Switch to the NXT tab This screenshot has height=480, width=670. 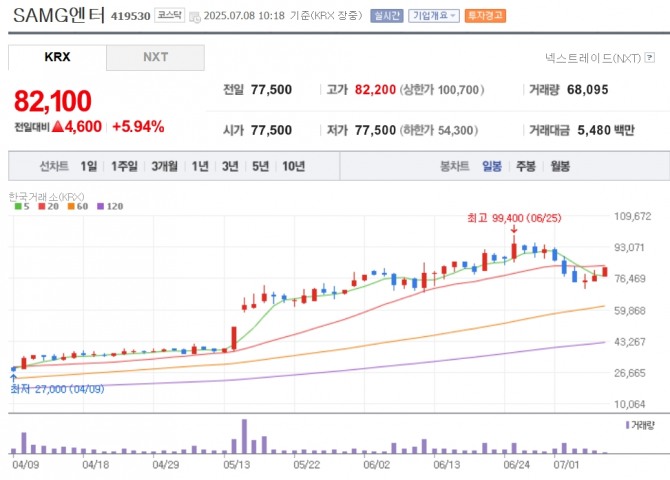[x=156, y=57]
